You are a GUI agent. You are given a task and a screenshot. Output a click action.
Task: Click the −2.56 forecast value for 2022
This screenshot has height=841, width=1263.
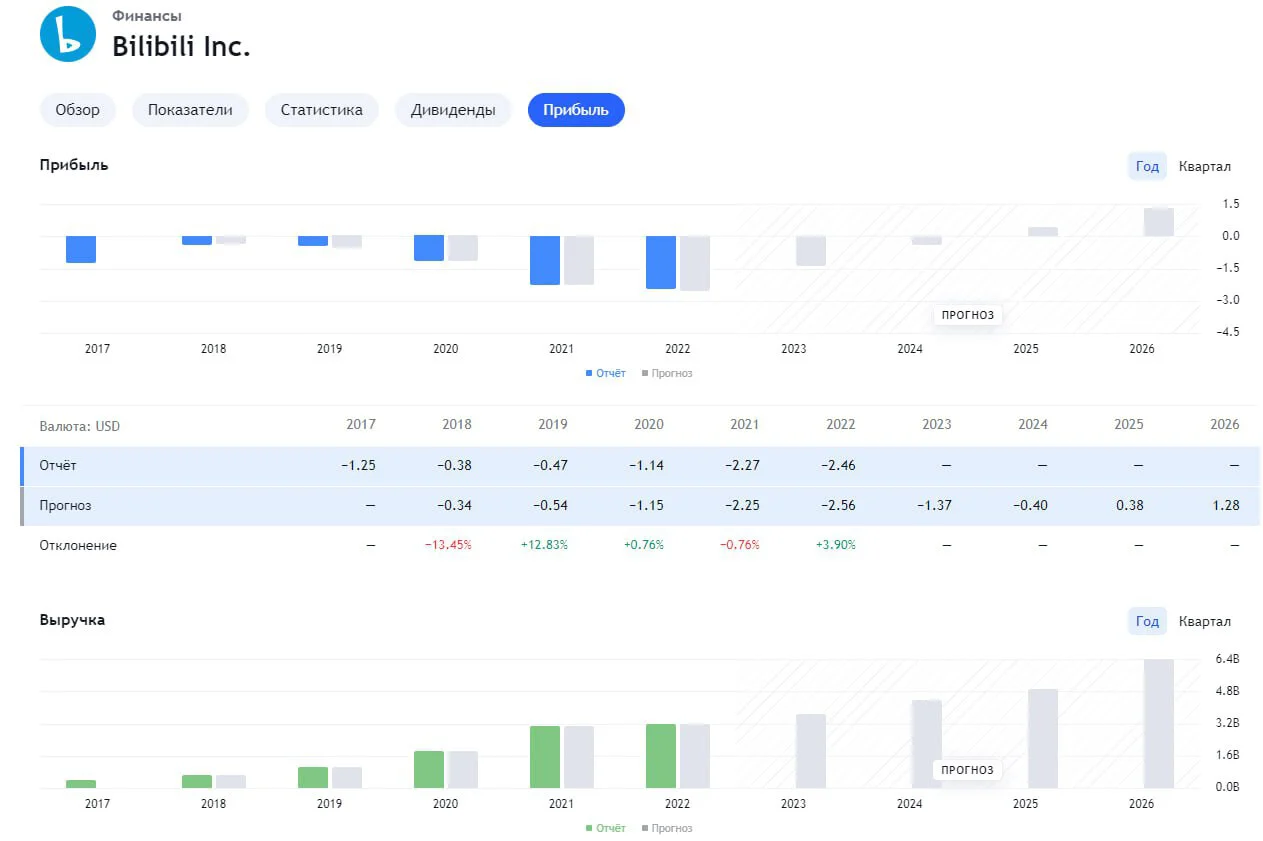(838, 505)
